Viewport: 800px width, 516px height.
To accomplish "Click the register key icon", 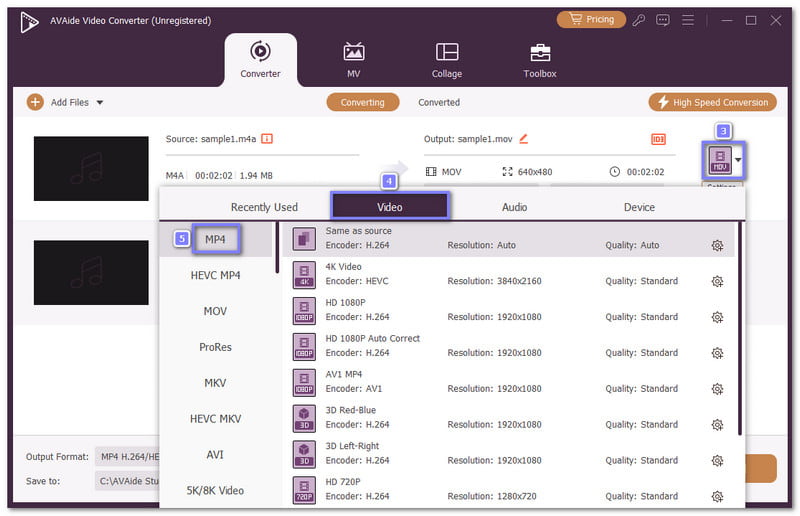I will point(638,20).
